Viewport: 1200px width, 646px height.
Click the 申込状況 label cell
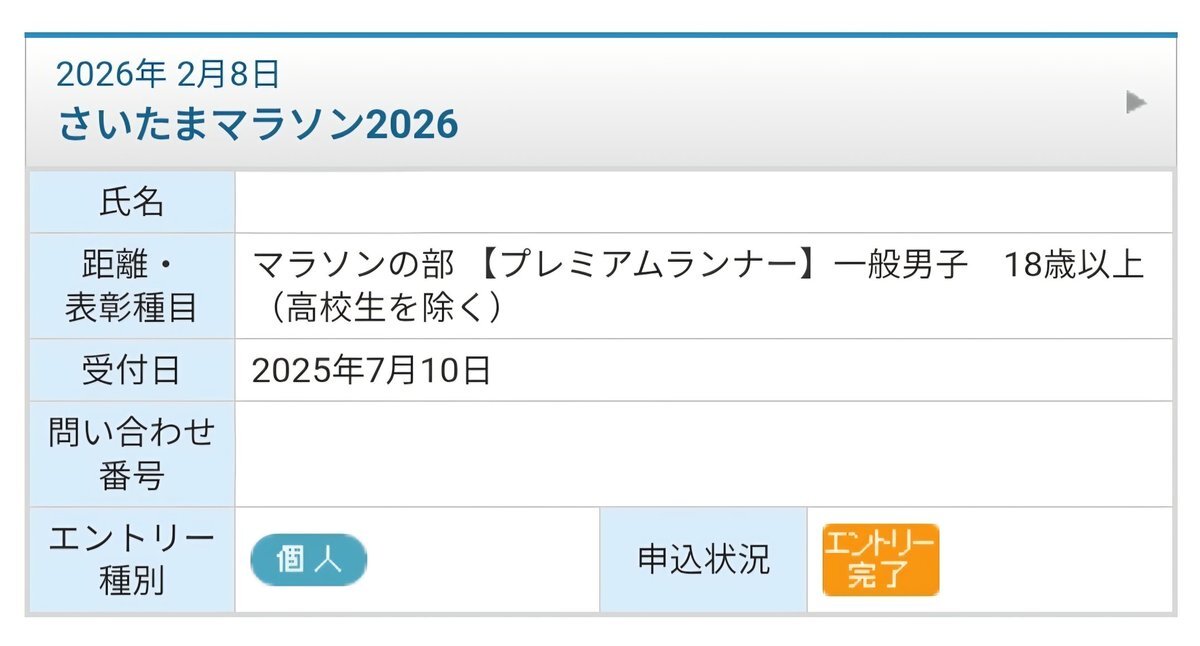704,560
